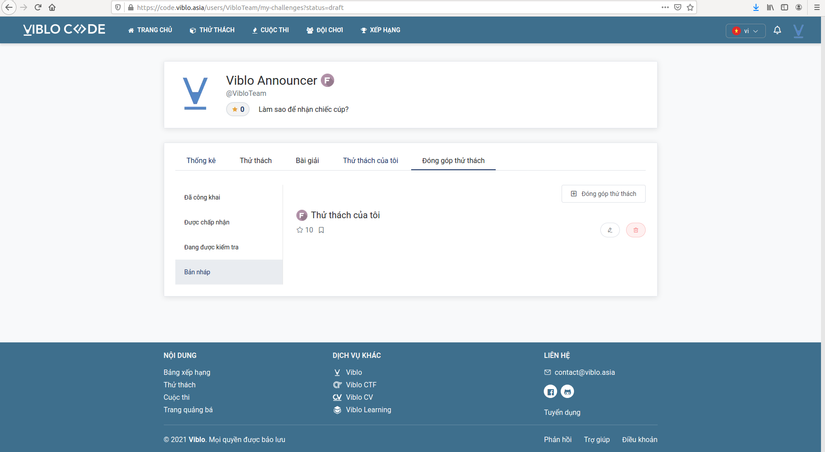Open Cuộc thi in the navigation bar
825x452 pixels.
270,30
